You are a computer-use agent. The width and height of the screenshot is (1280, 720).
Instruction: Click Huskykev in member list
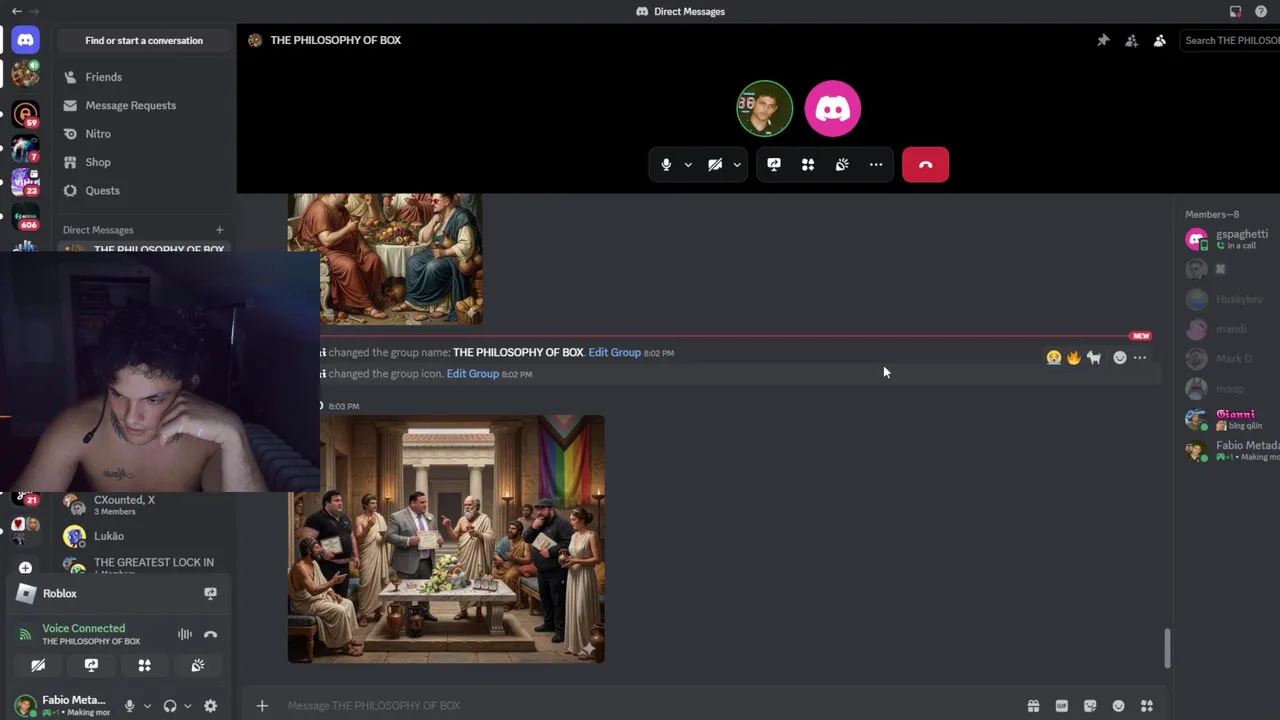pos(1231,299)
